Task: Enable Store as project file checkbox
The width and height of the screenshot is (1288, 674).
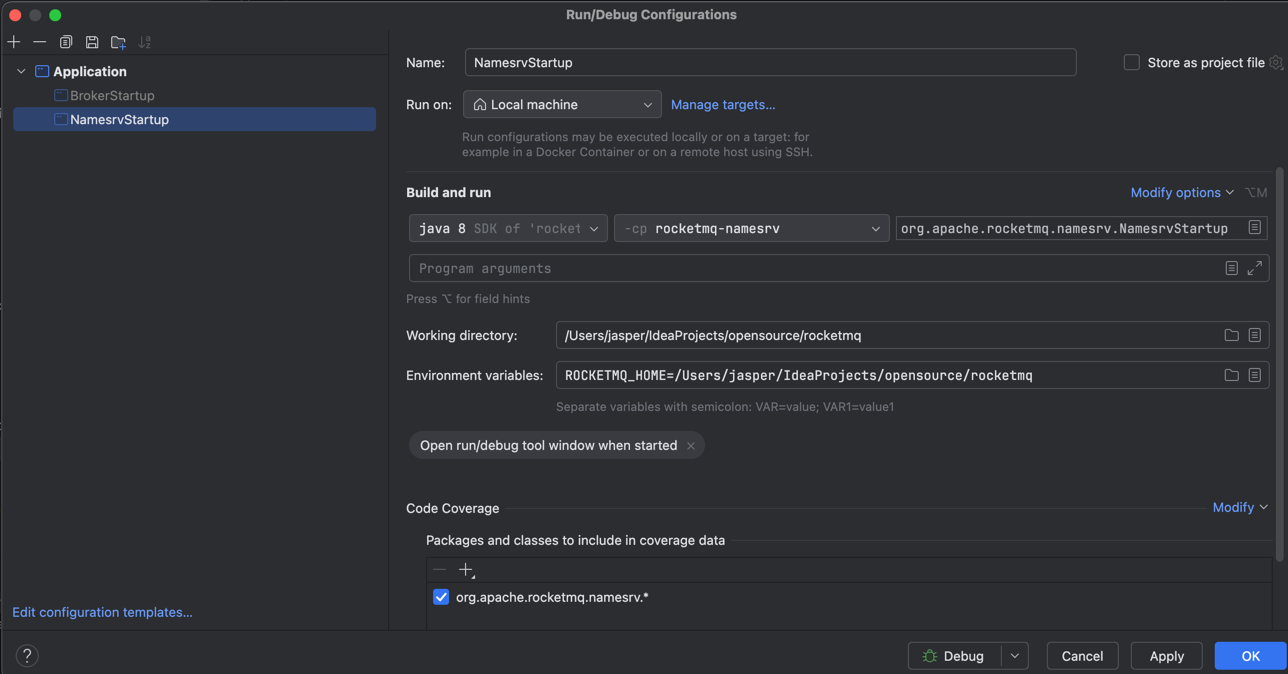Action: (1132, 62)
